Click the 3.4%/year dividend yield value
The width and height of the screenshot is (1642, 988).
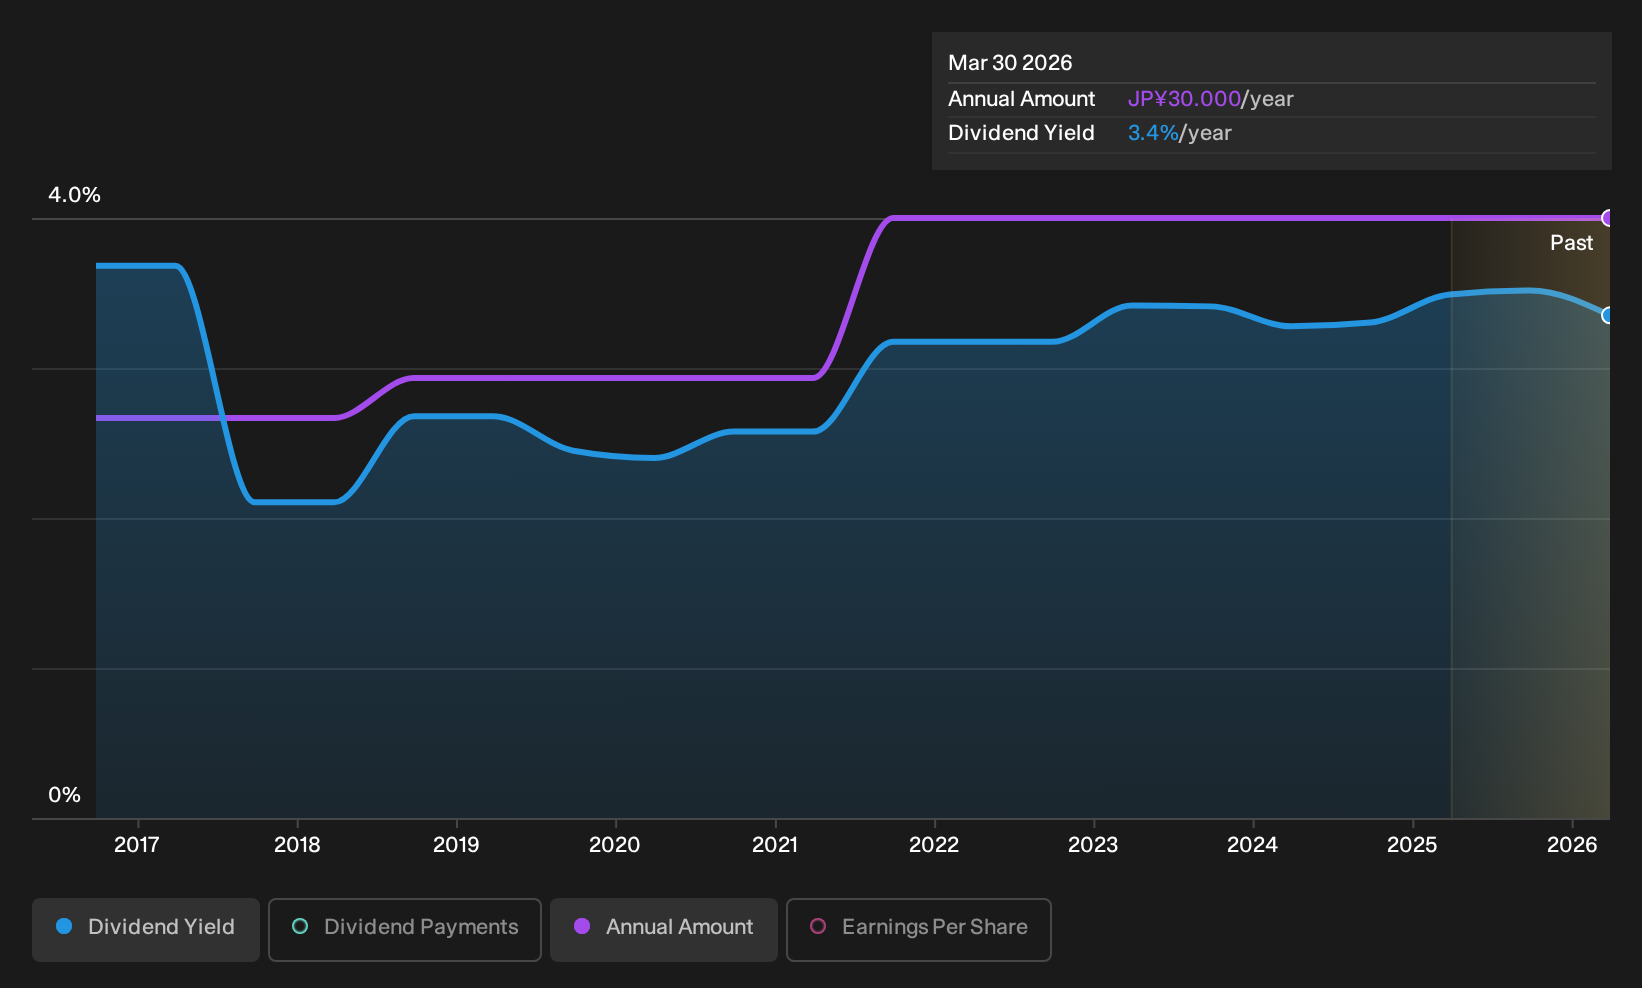coord(1180,133)
